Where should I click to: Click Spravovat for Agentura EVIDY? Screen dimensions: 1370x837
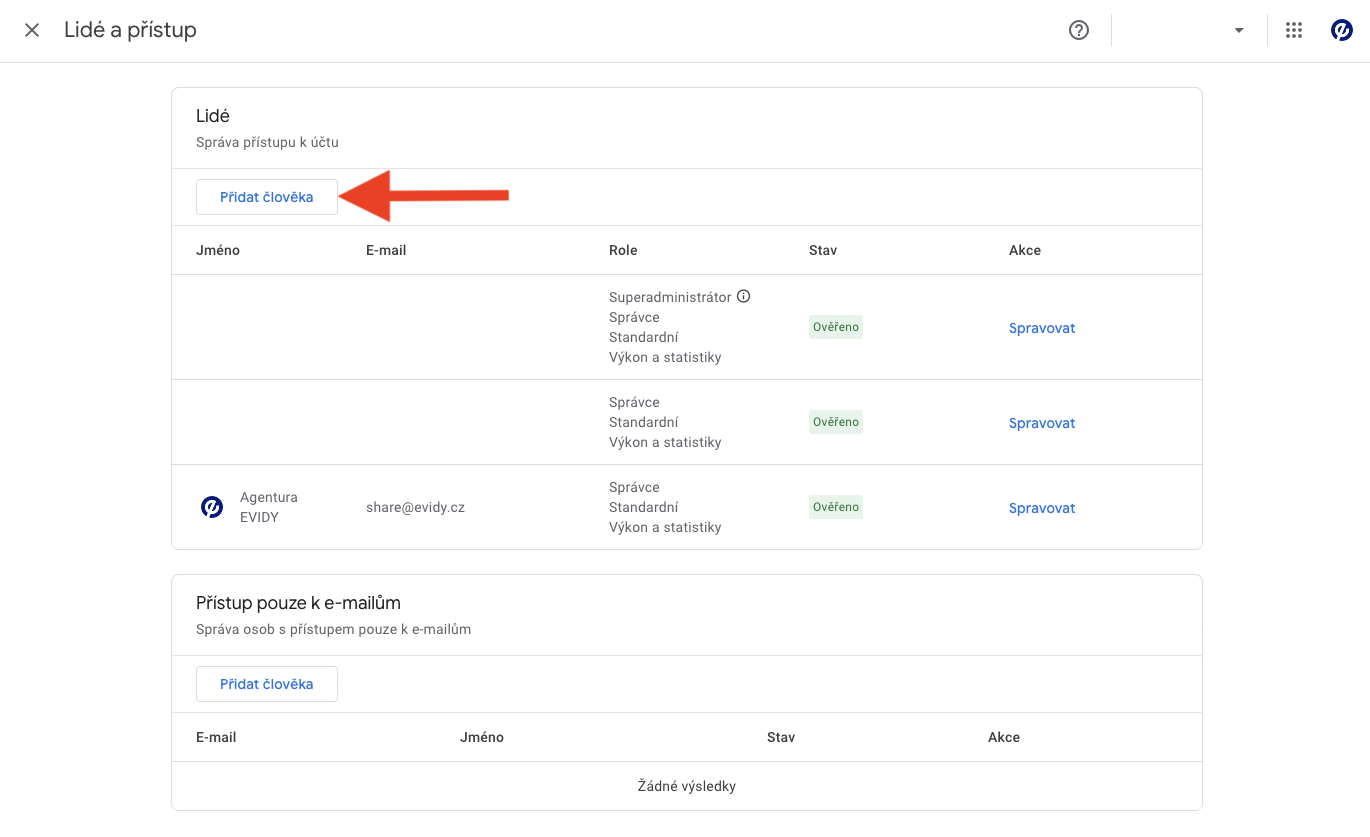(1041, 508)
